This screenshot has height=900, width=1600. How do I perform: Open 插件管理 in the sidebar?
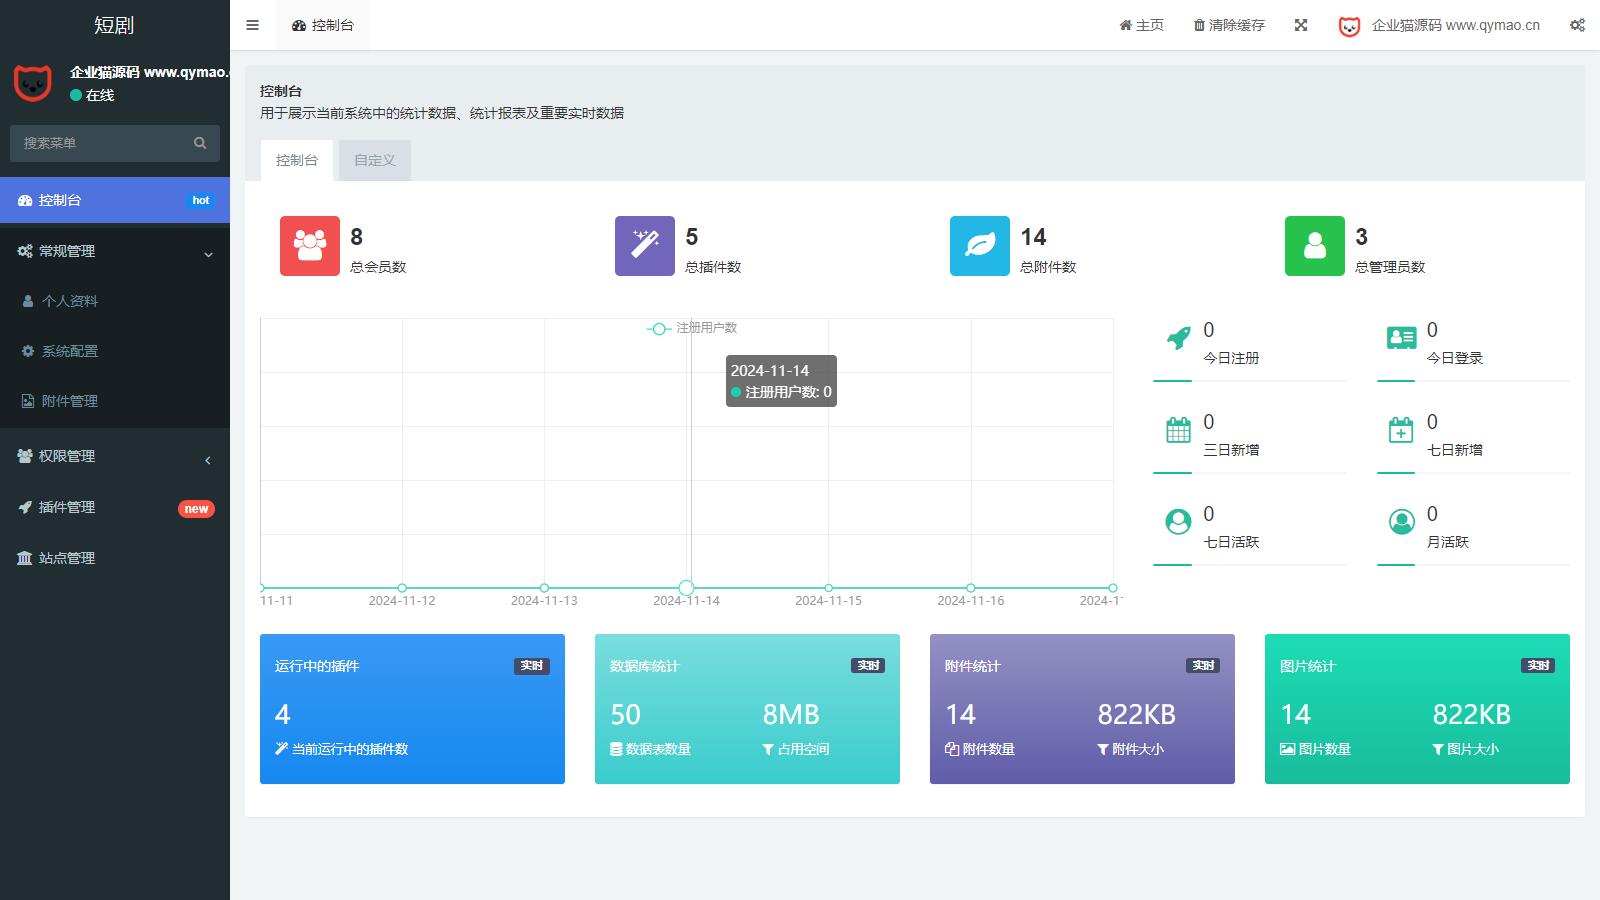point(67,507)
